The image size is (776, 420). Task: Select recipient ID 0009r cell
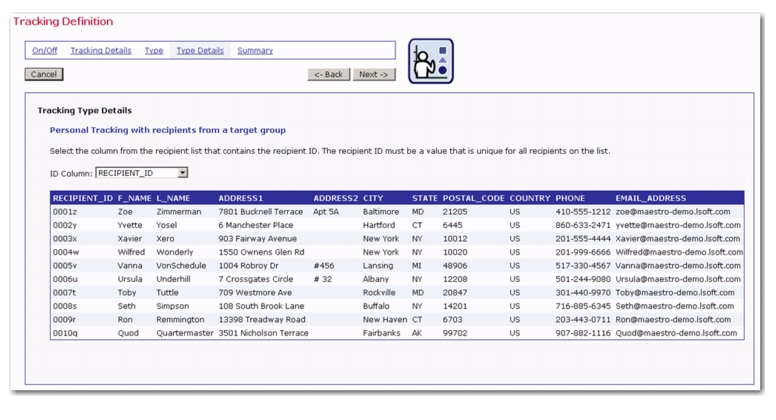click(x=64, y=320)
